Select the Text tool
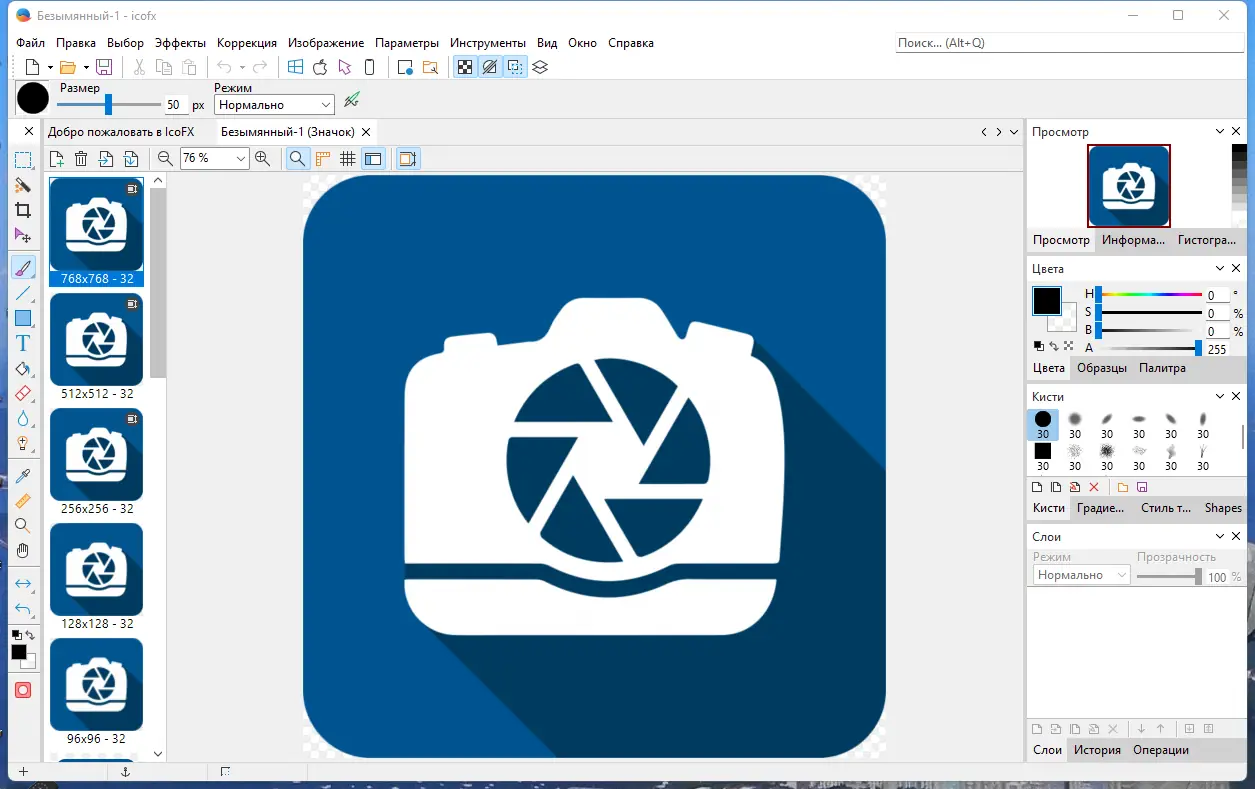 23,343
